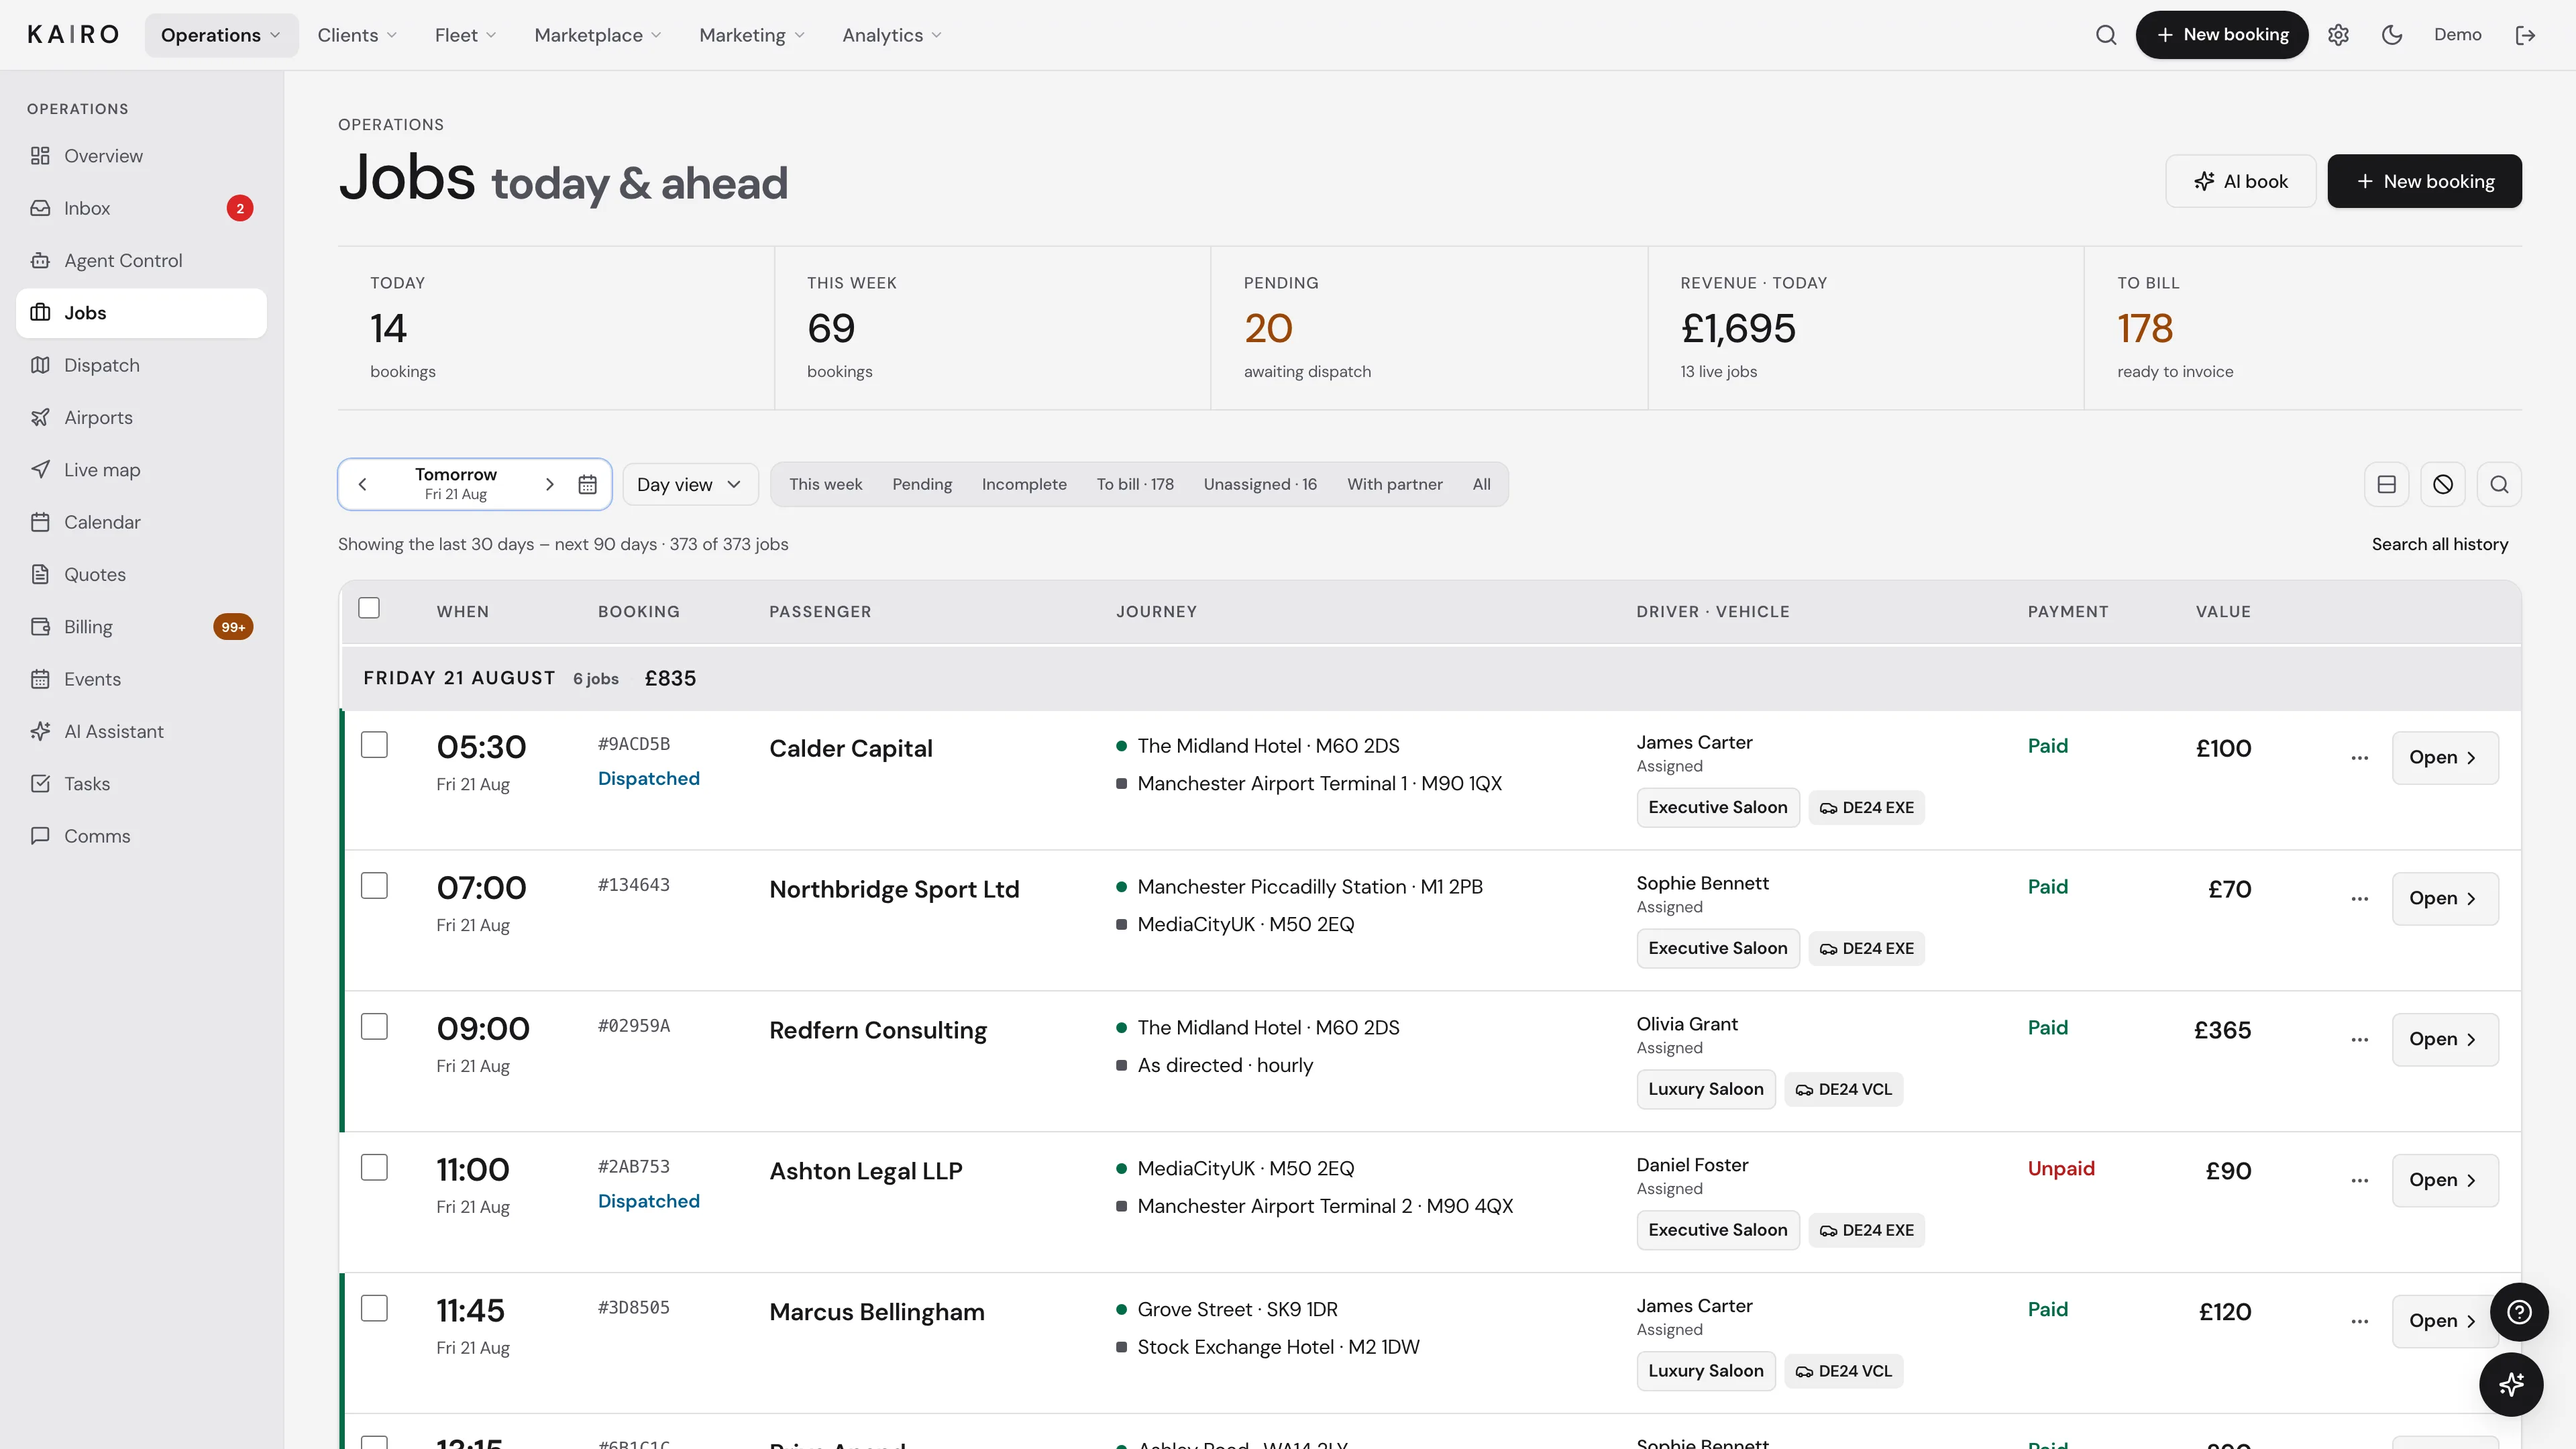This screenshot has width=2576, height=1449.
Task: Open more actions for Ashton Legal LLP job
Action: 2360,1181
